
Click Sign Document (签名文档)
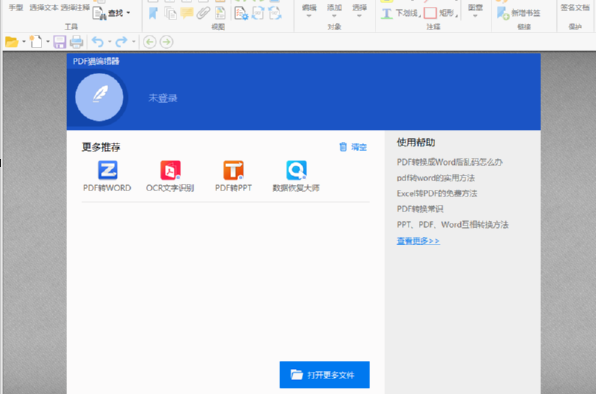[x=575, y=8]
